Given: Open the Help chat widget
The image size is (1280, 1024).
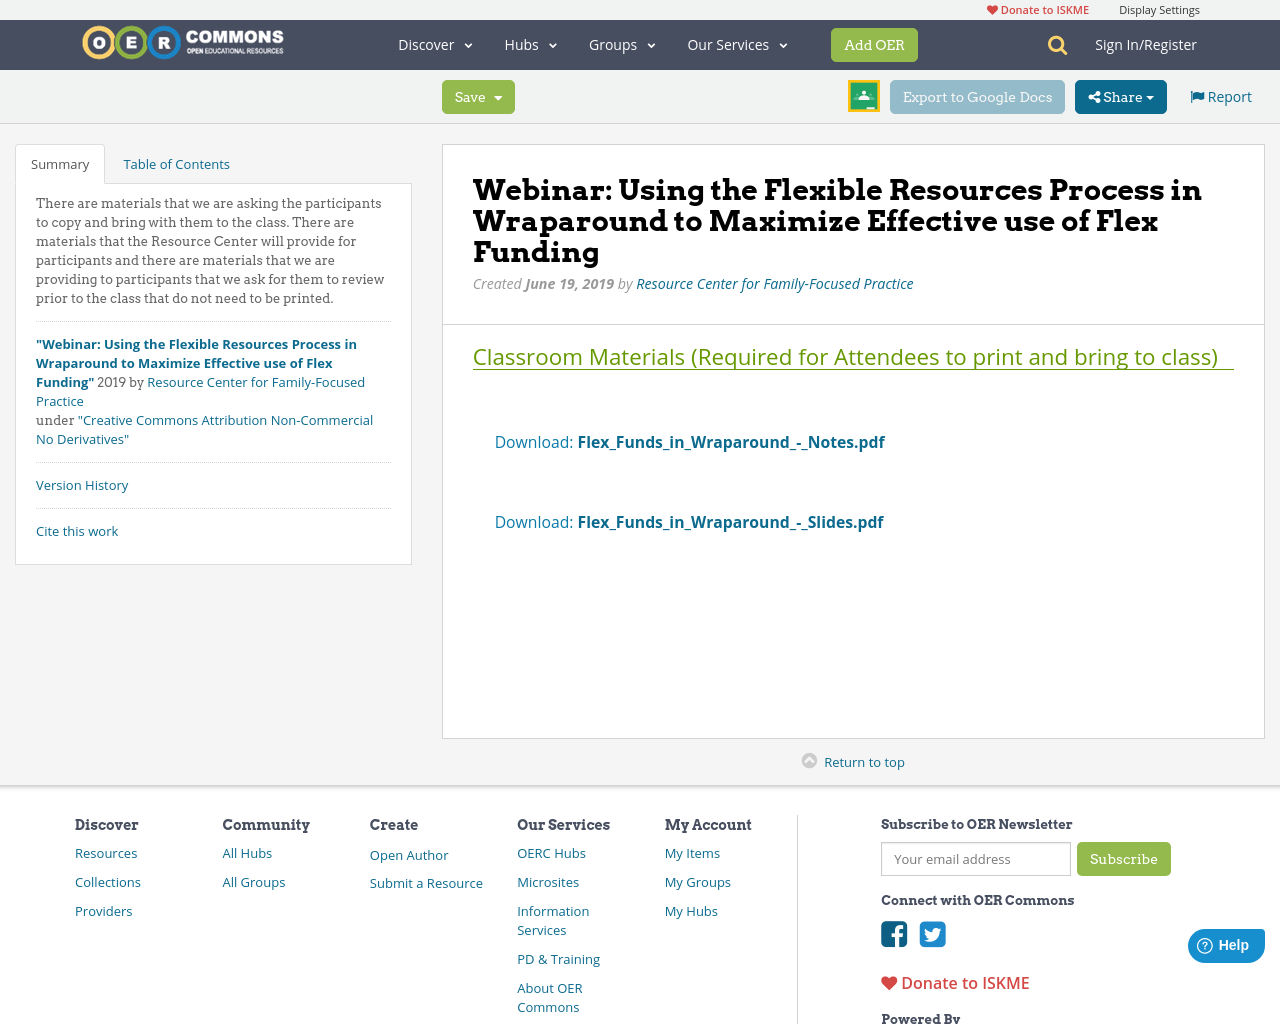Looking at the screenshot, I should pos(1225,944).
